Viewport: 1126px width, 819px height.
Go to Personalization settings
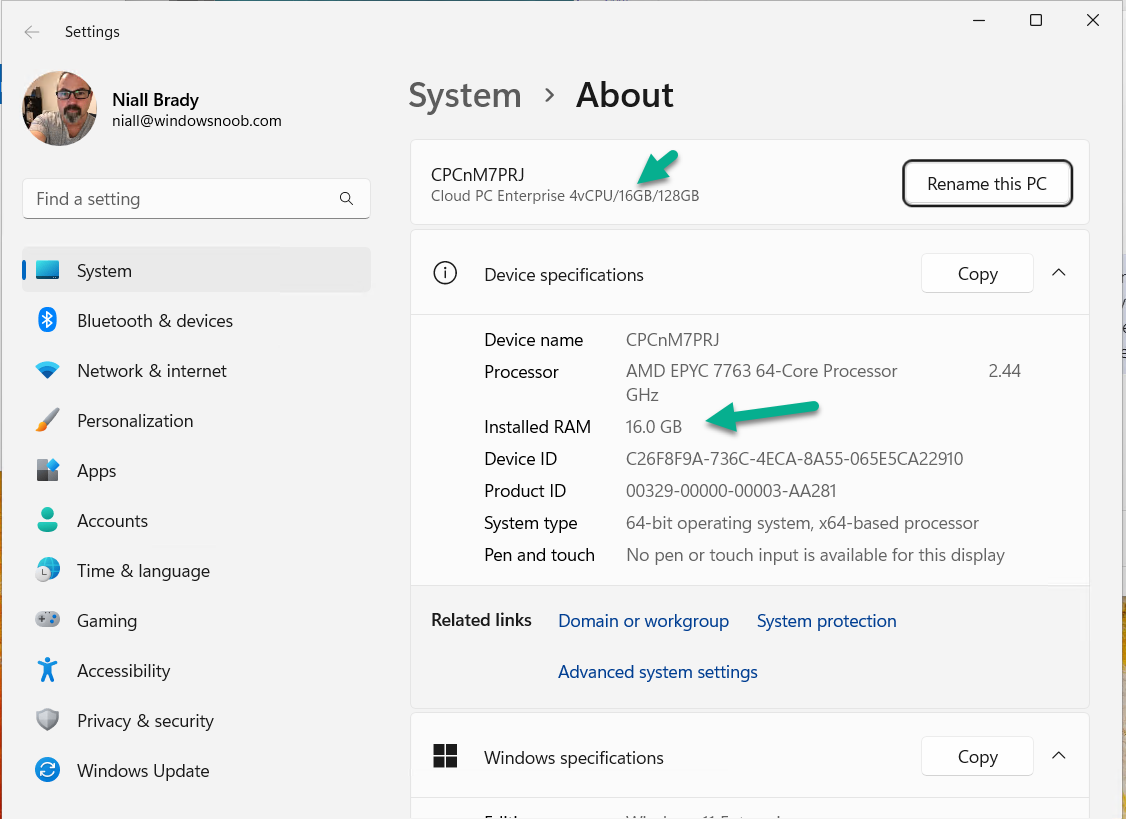click(197, 420)
